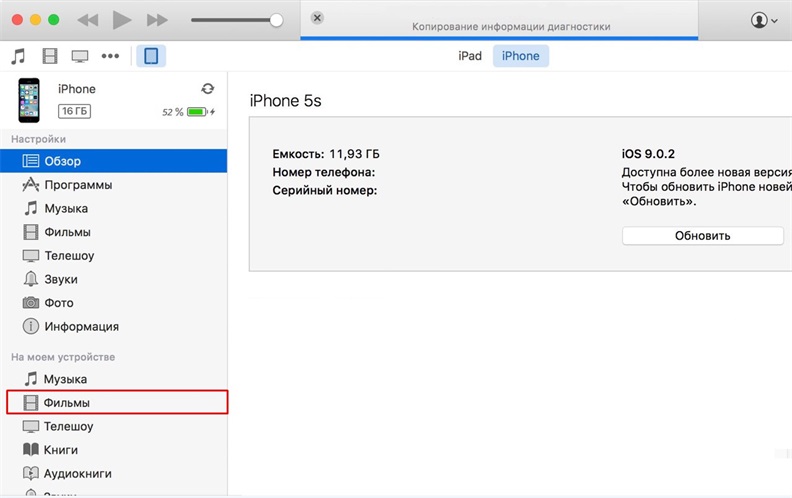This screenshot has width=792, height=498.
Task: Open Аудиокниги on the device
Action: pyautogui.click(x=114, y=474)
